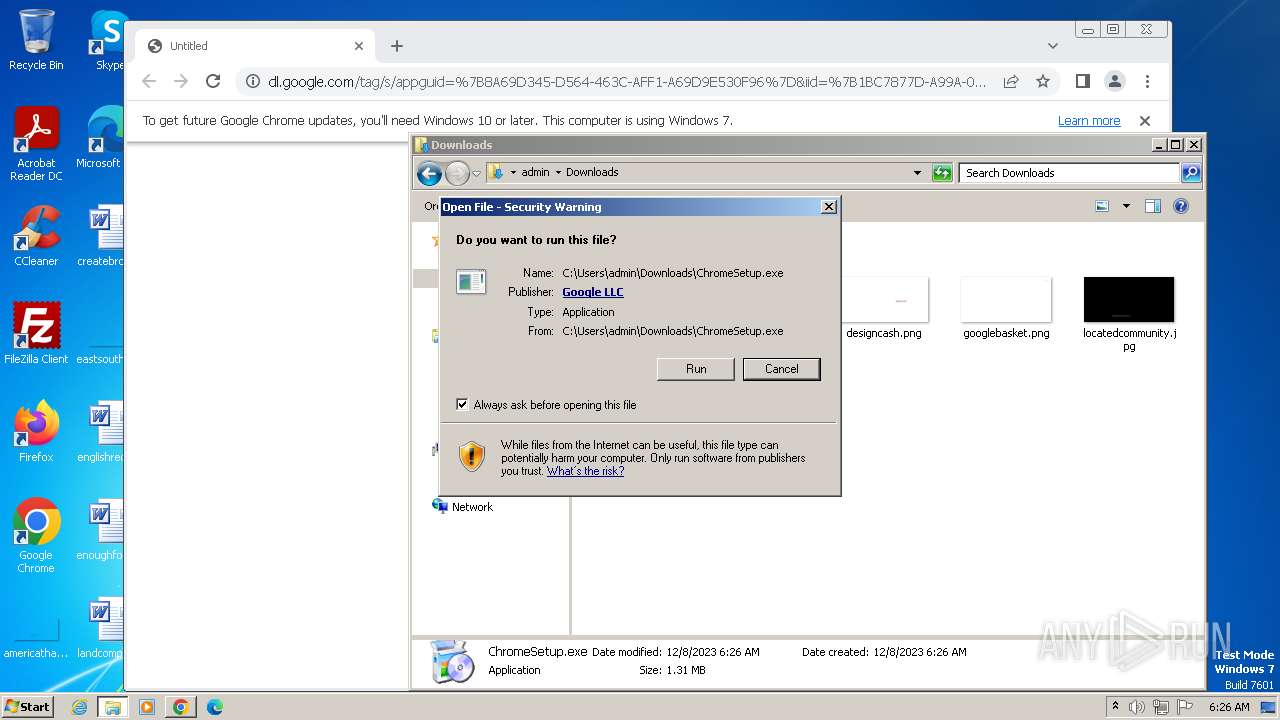Viewport: 1280px width, 720px height.
Task: Expand the Explorer recent pages dropdown
Action: pyautogui.click(x=476, y=173)
